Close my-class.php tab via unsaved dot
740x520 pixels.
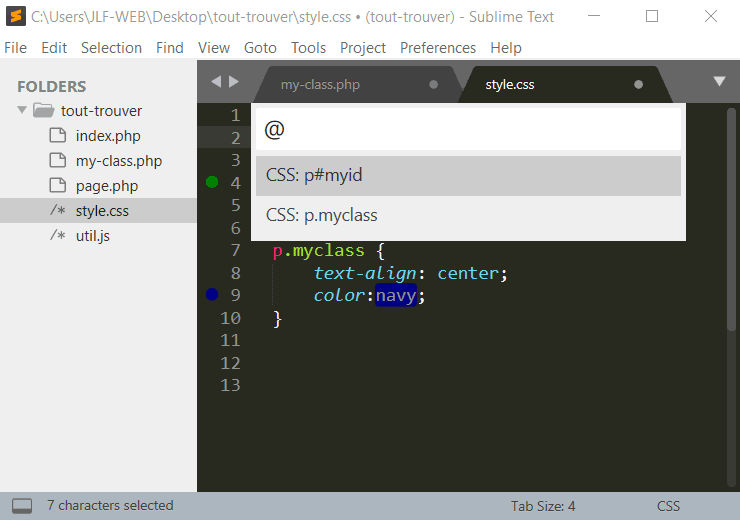(433, 84)
